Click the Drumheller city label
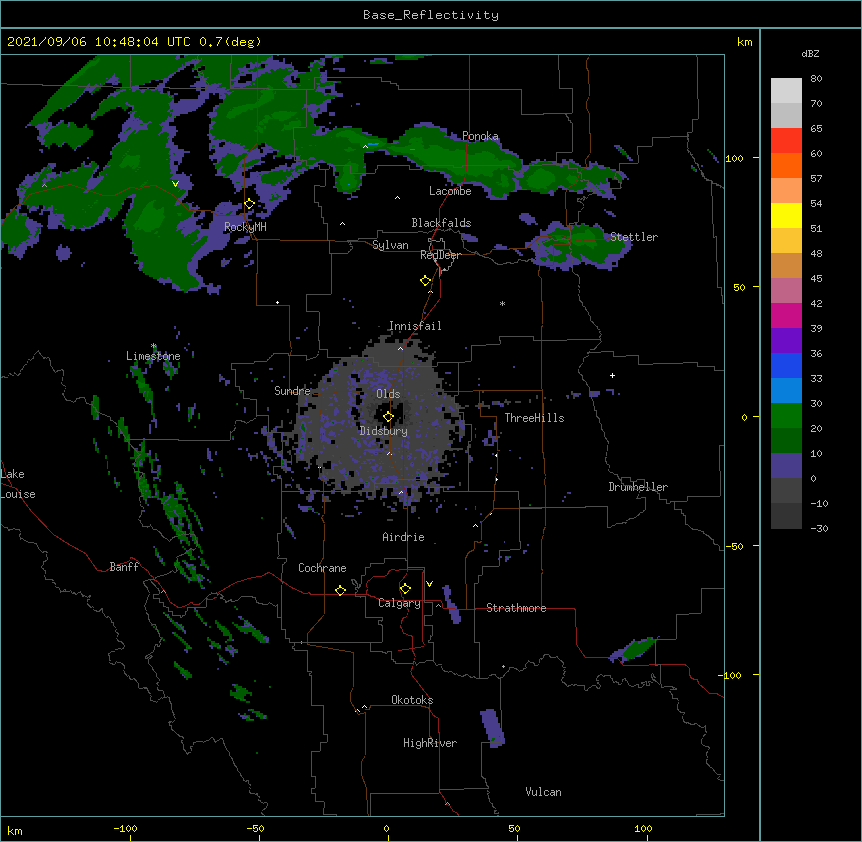Image resolution: width=862 pixels, height=842 pixels. point(638,487)
